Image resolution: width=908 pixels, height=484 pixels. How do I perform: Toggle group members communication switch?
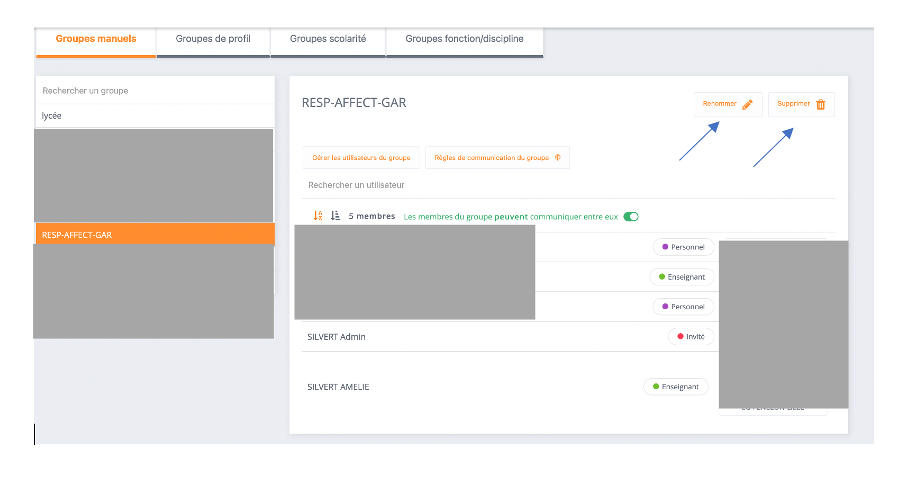coord(630,216)
